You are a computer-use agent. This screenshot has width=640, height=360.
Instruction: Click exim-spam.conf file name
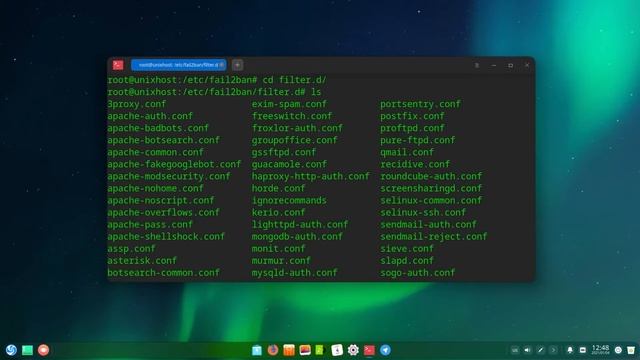289,104
